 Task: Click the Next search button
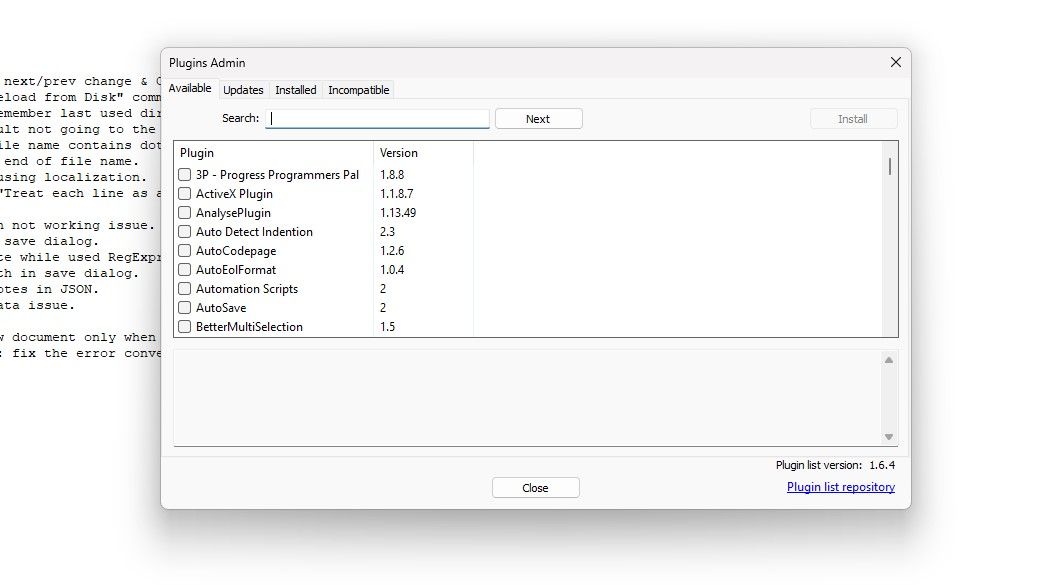click(538, 118)
